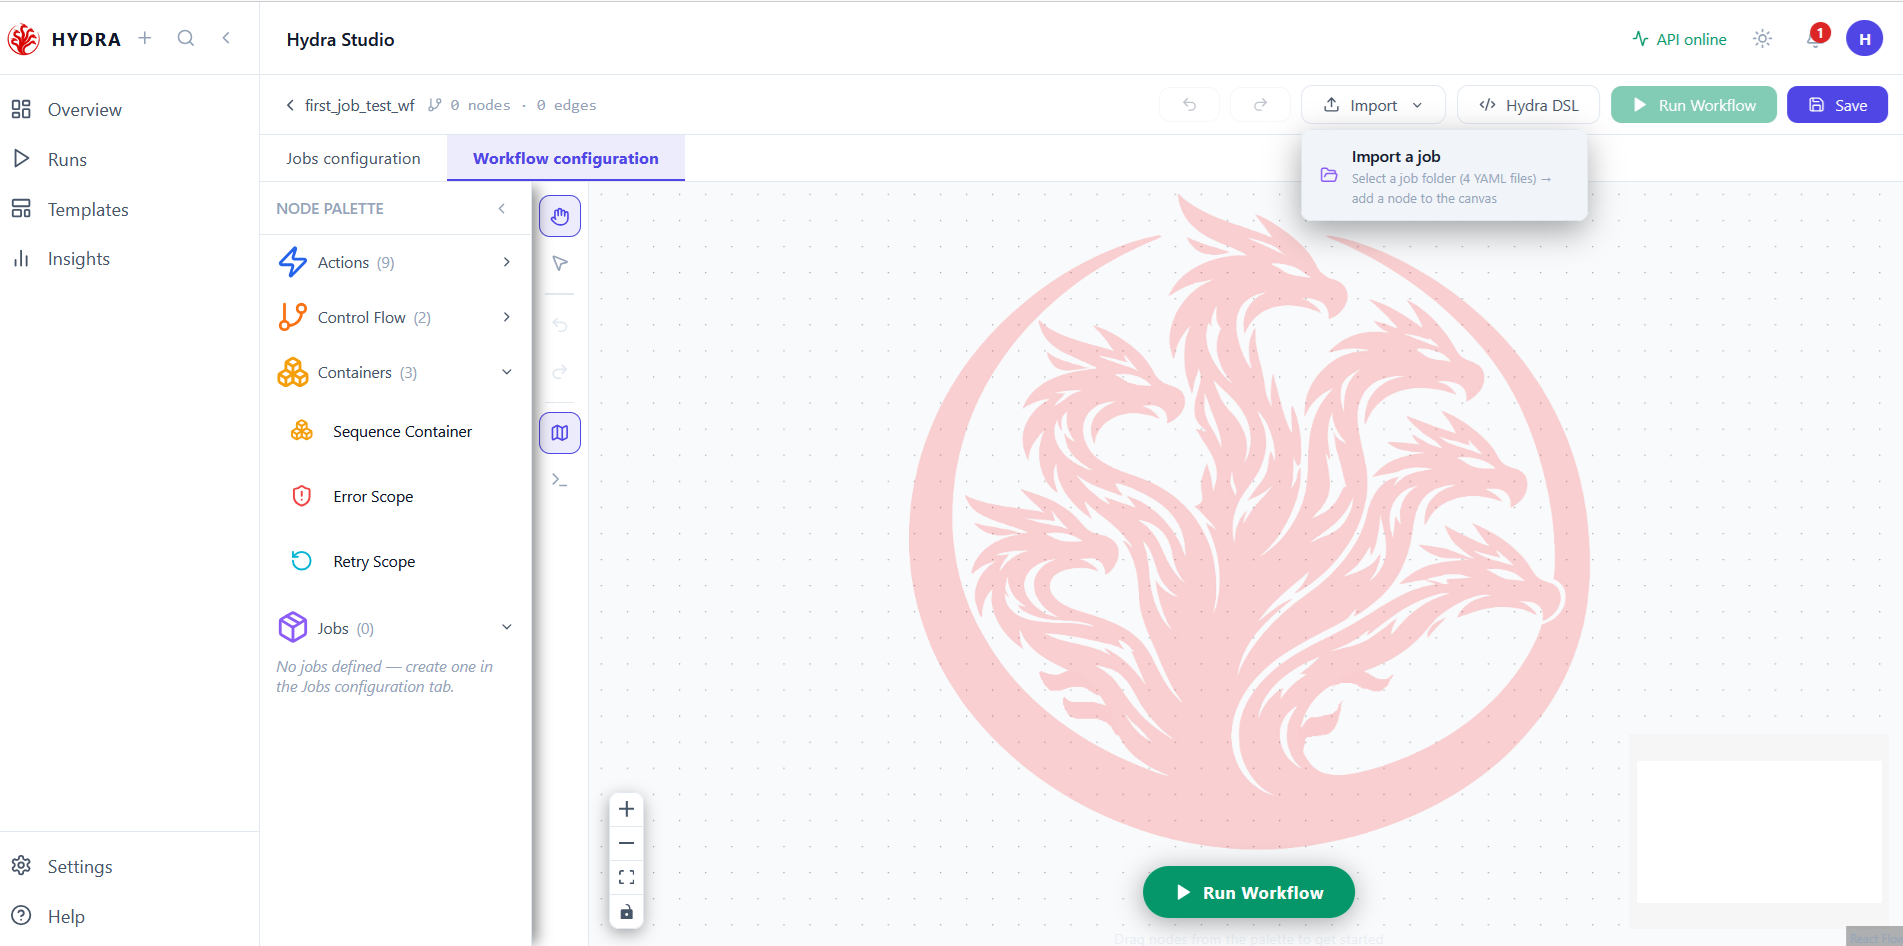
Task: Open the Runs page
Action: (x=129, y=159)
